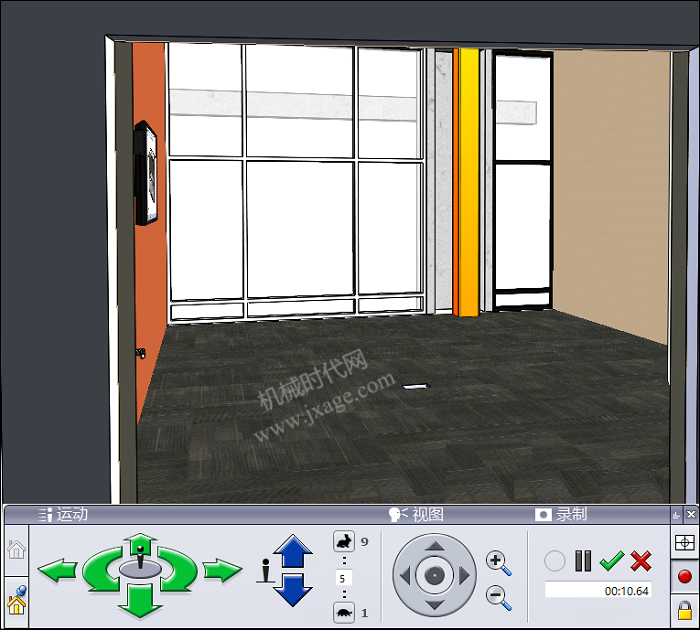The width and height of the screenshot is (700, 630).
Task: Click the turn left curved arrow
Action: (101, 570)
